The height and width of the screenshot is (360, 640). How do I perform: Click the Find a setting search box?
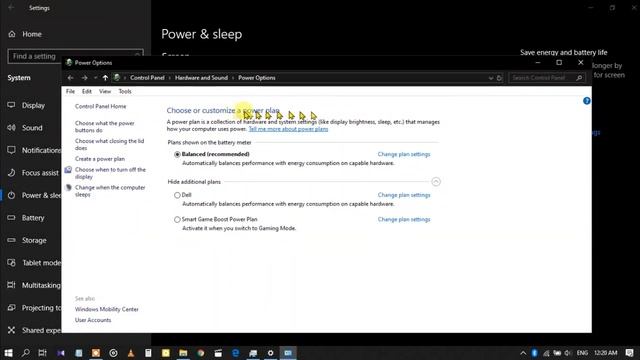click(x=76, y=56)
